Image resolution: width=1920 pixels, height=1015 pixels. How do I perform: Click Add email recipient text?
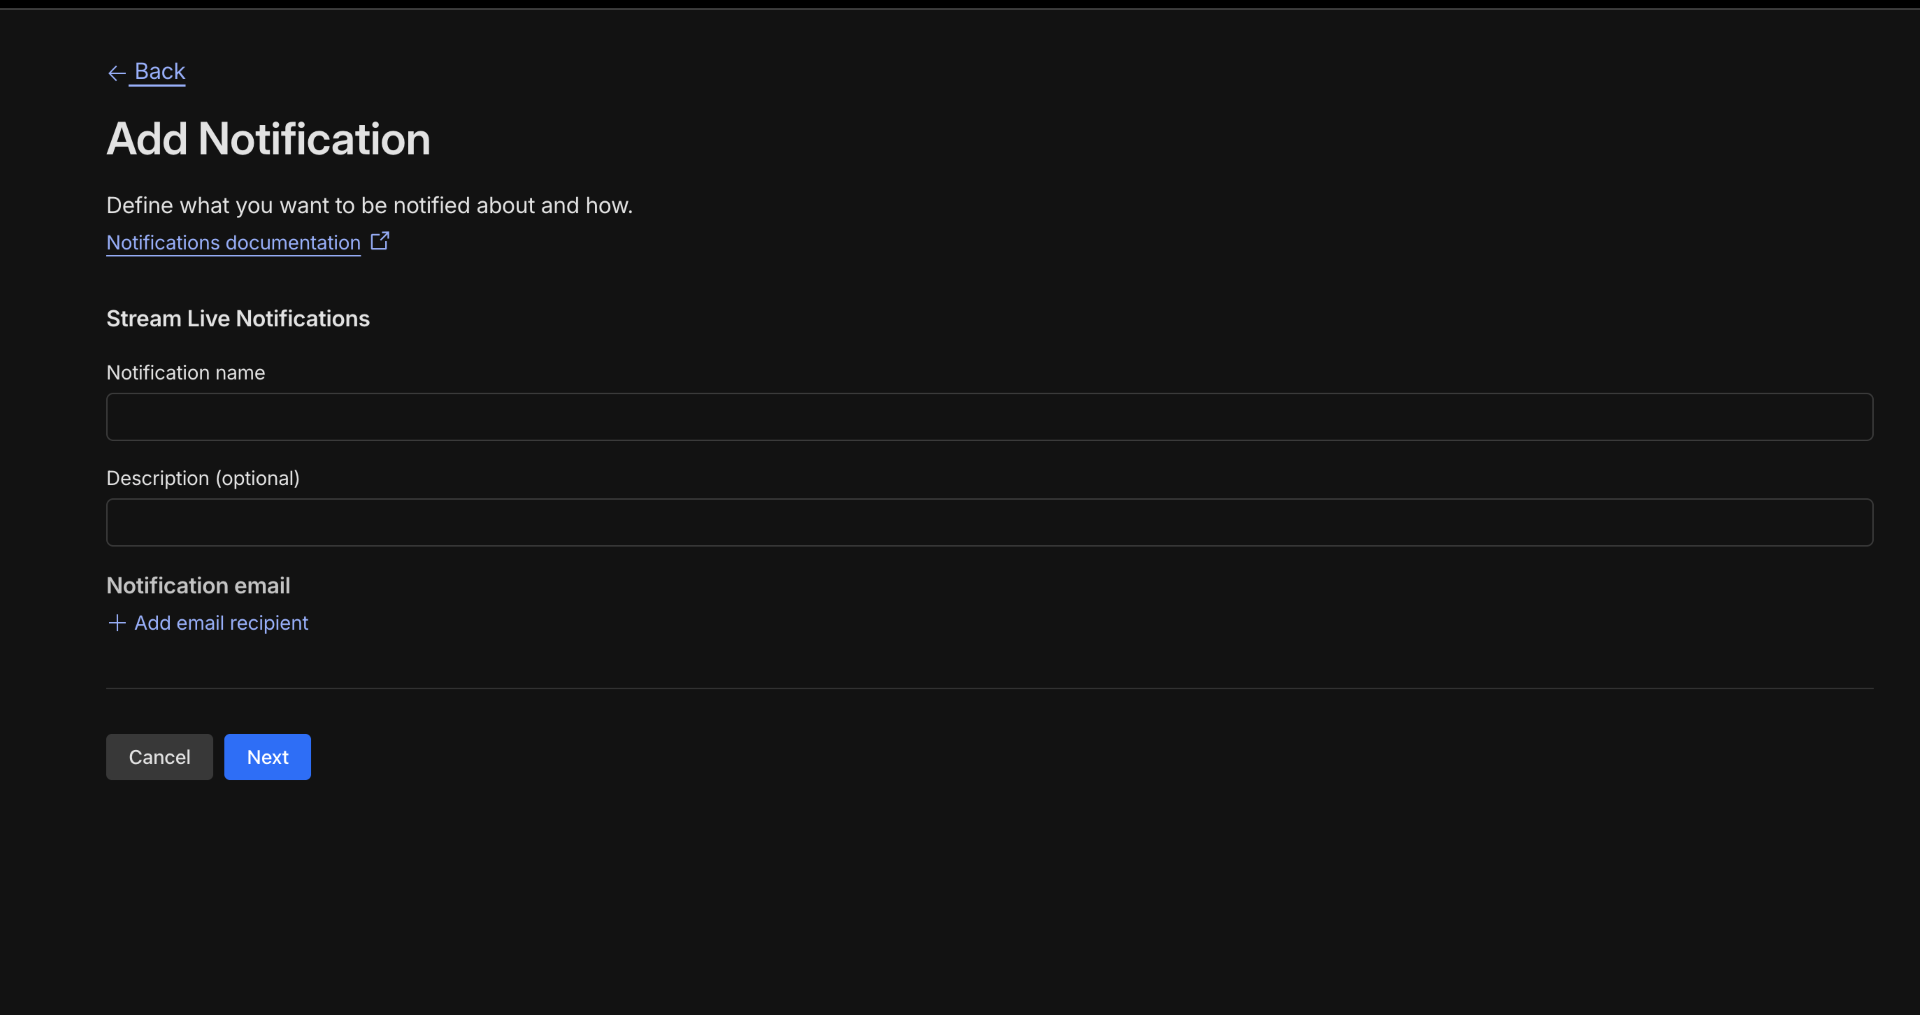tap(221, 623)
